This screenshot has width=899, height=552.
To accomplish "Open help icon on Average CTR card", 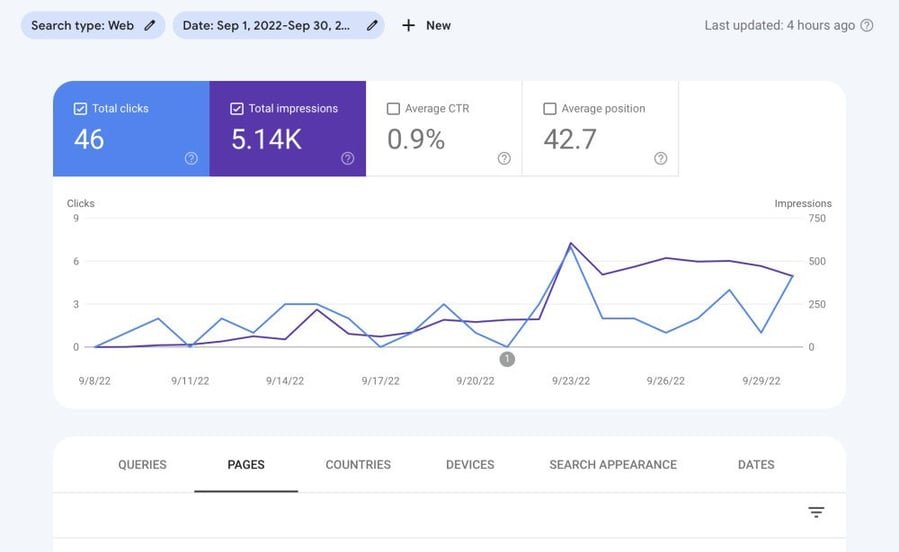I will (x=504, y=158).
